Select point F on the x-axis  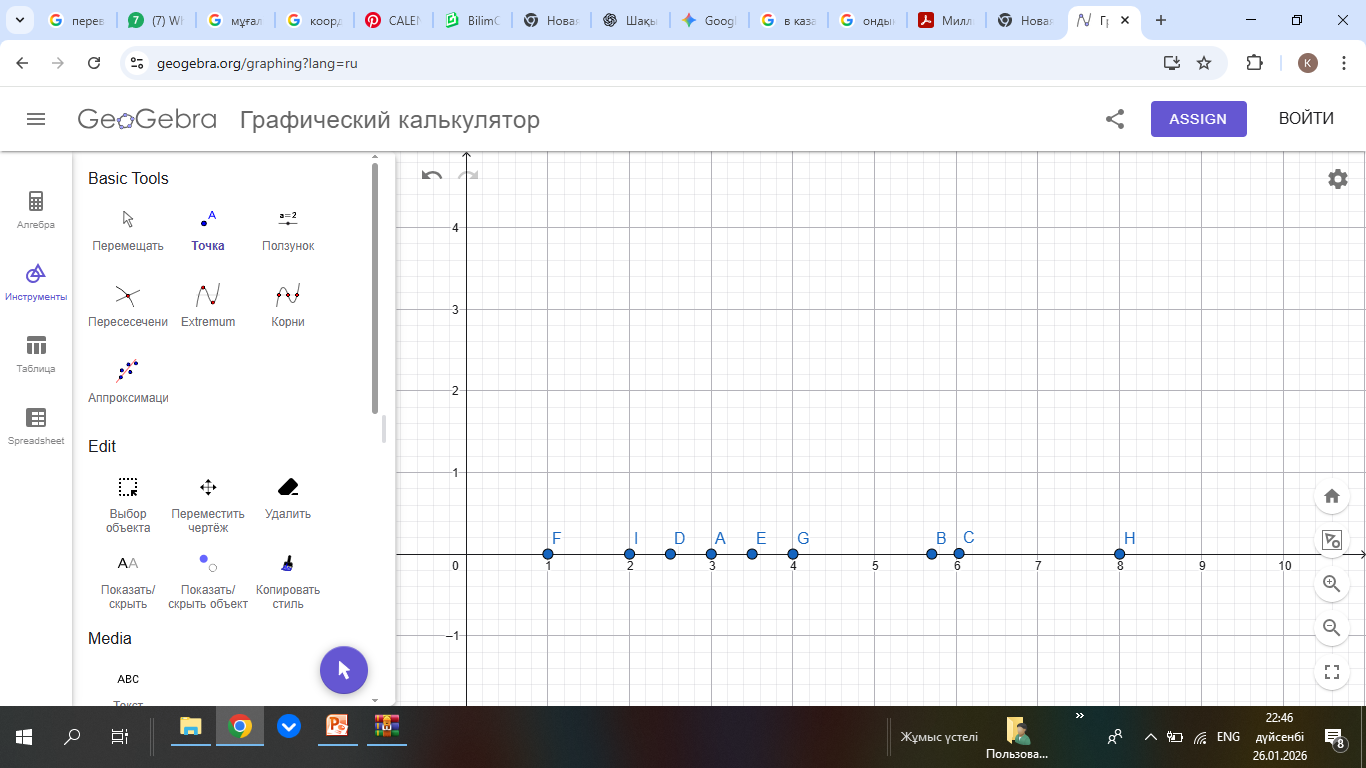pyautogui.click(x=548, y=554)
